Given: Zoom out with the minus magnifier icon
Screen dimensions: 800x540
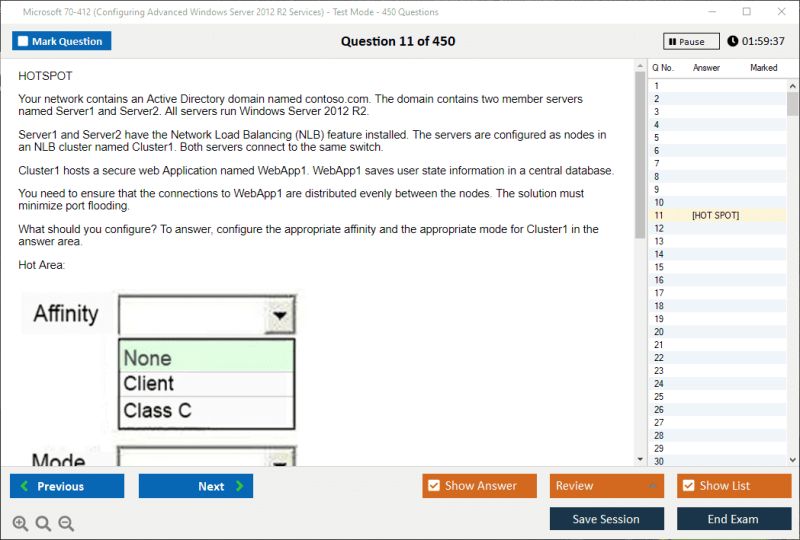Looking at the screenshot, I should (x=66, y=523).
